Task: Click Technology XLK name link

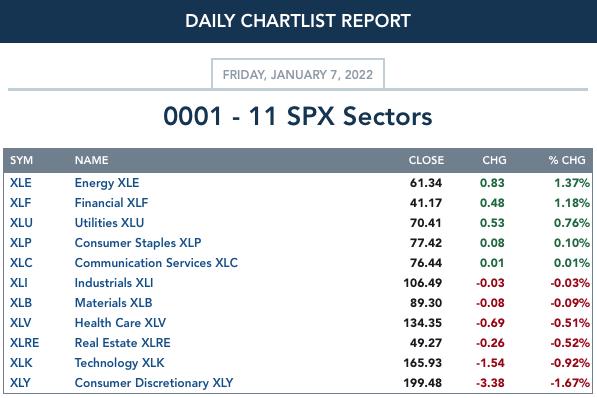Action: (120, 363)
